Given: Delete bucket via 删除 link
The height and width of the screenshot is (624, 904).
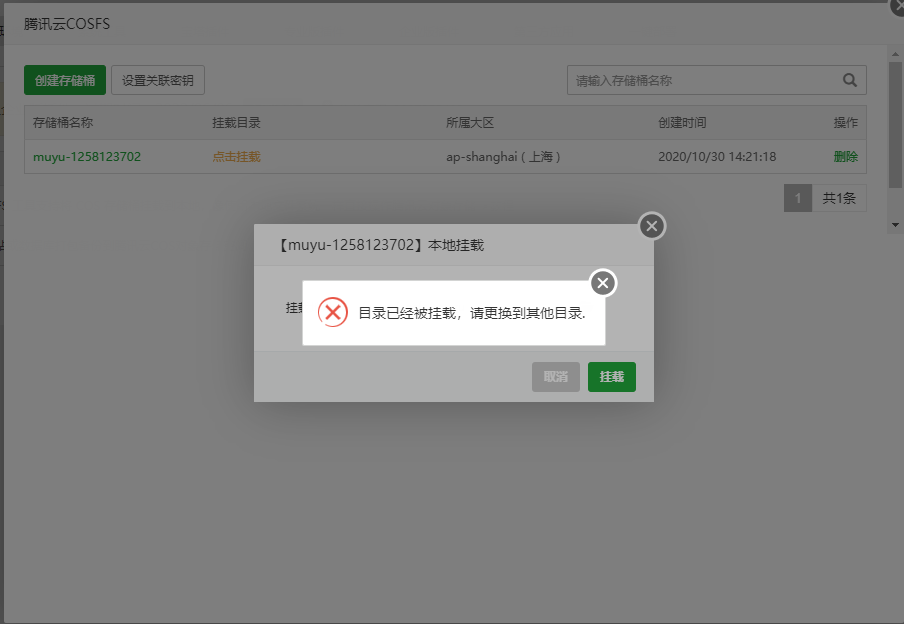Looking at the screenshot, I should point(846,157).
